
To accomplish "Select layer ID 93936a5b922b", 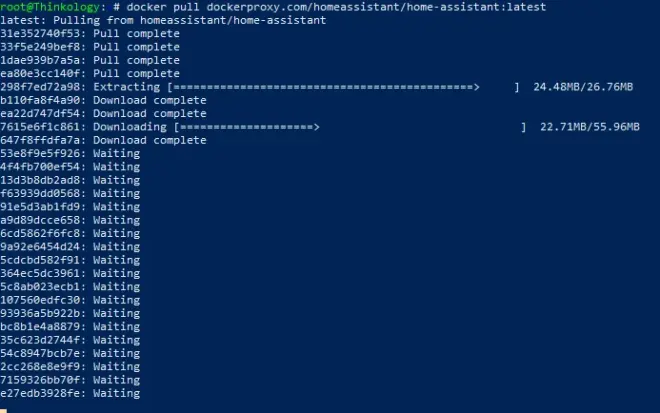I will click(40, 314).
